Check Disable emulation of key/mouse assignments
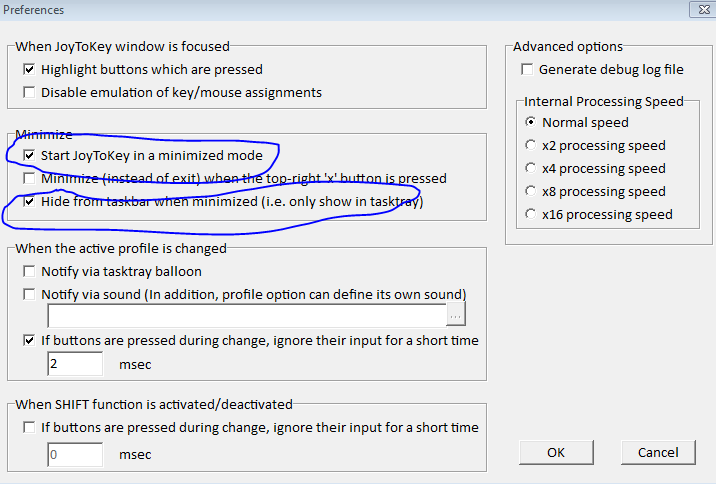The height and width of the screenshot is (484, 716). point(29,93)
